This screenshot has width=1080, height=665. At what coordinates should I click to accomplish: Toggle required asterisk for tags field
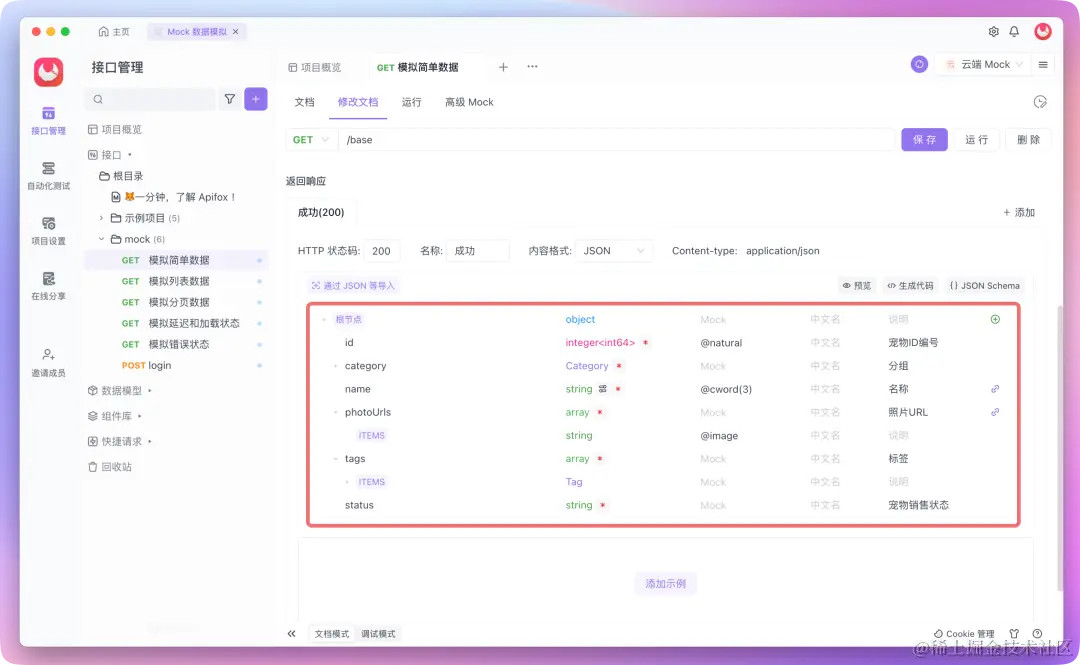(x=600, y=458)
